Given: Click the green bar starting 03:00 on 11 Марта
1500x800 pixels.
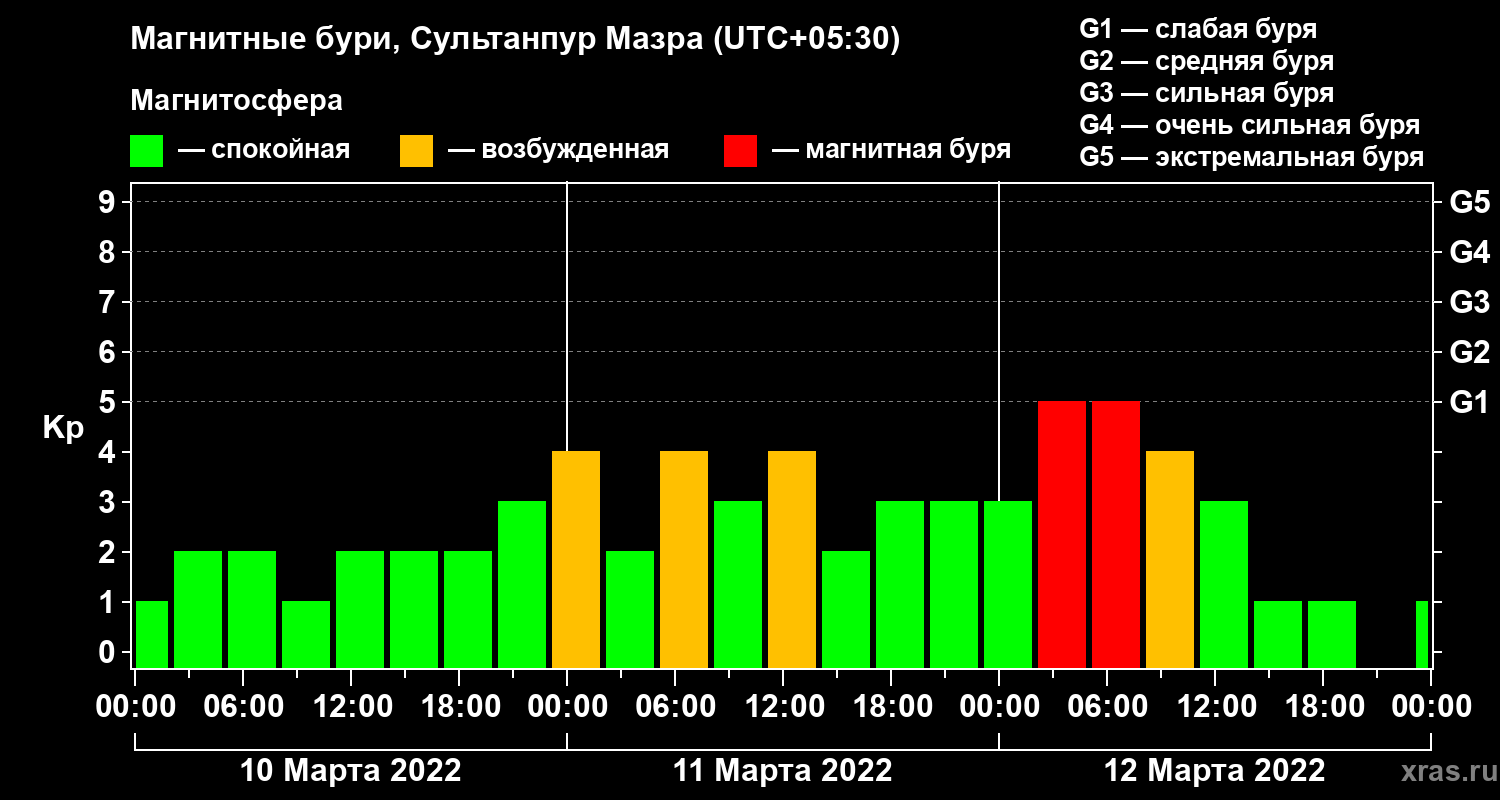Looking at the screenshot, I should tap(630, 609).
